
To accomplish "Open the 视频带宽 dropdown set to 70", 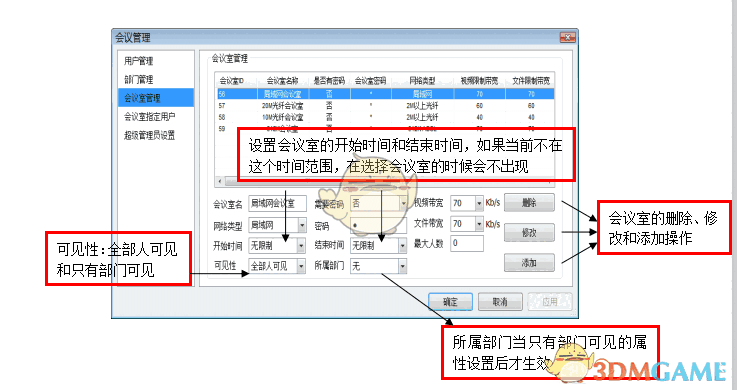I will tap(479, 203).
